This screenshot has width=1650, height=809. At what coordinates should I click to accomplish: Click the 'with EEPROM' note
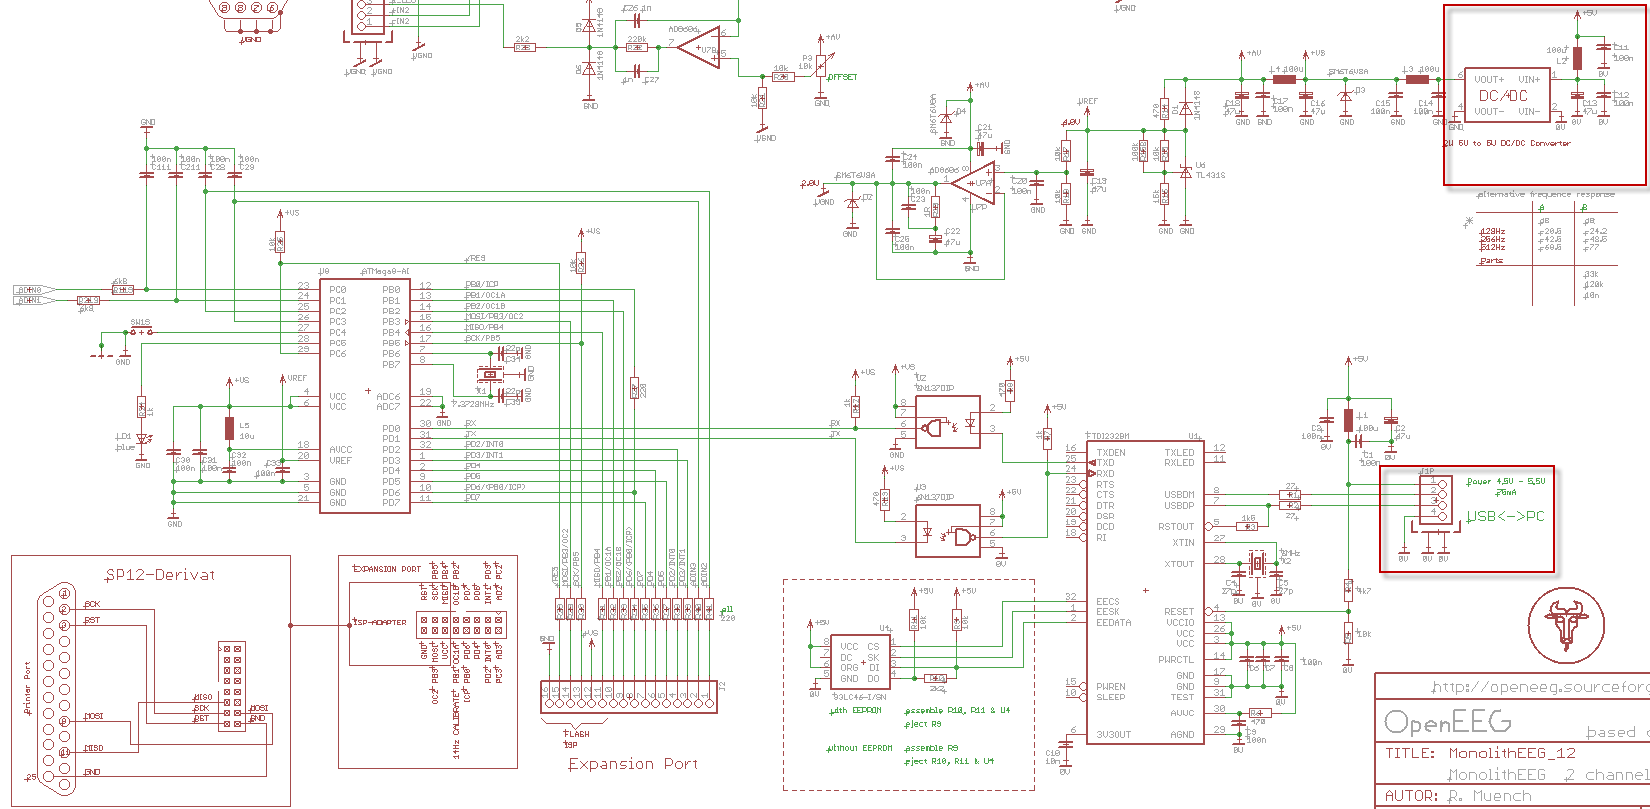click(854, 711)
